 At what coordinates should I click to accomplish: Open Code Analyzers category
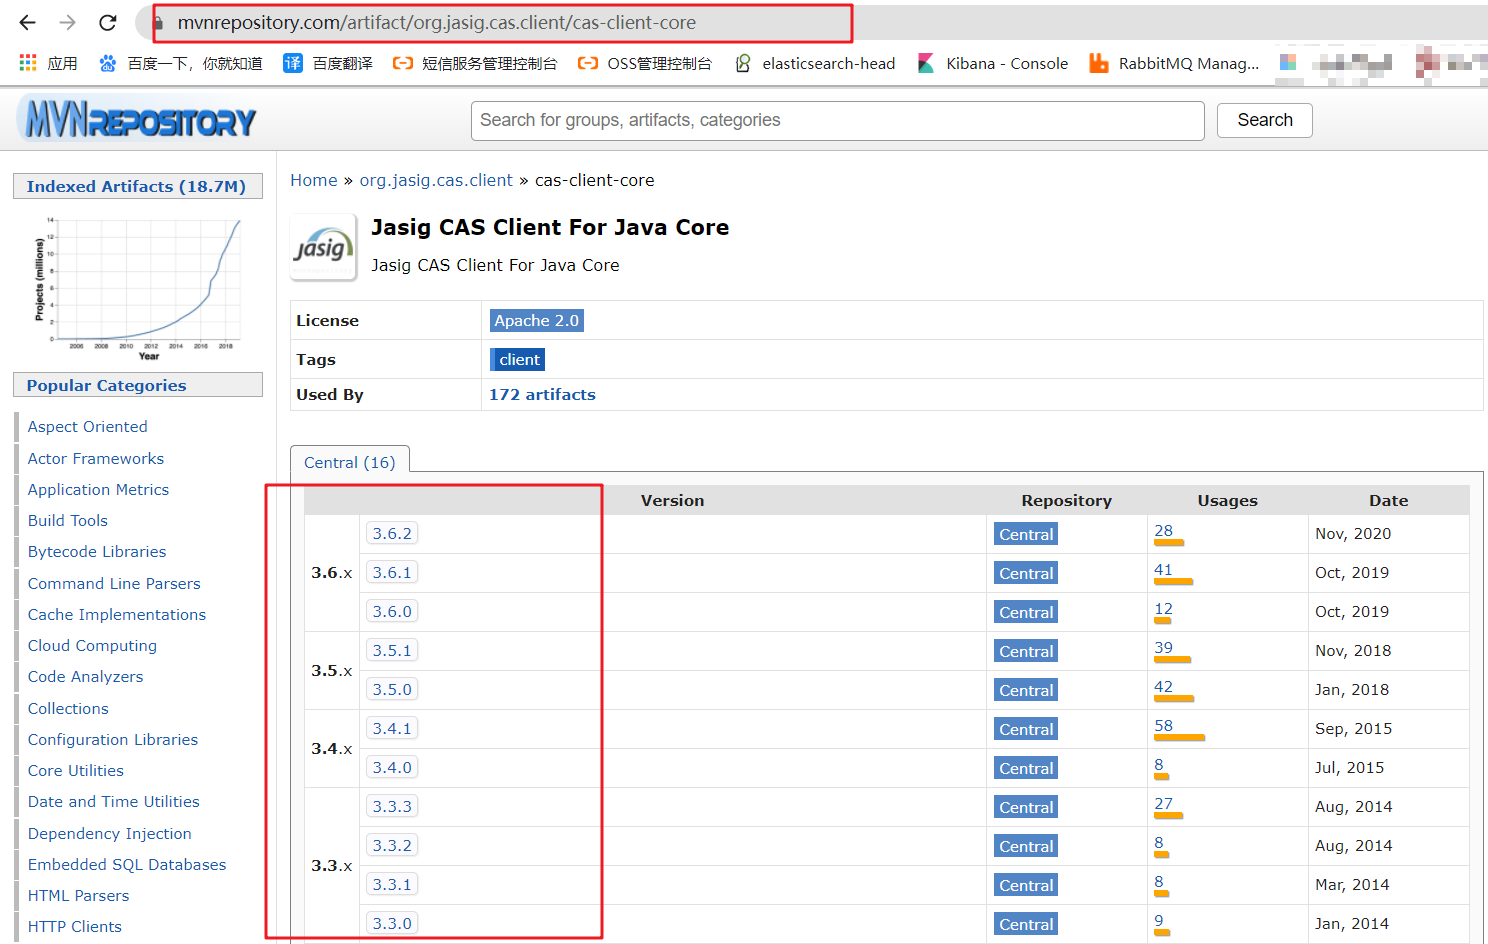click(86, 676)
